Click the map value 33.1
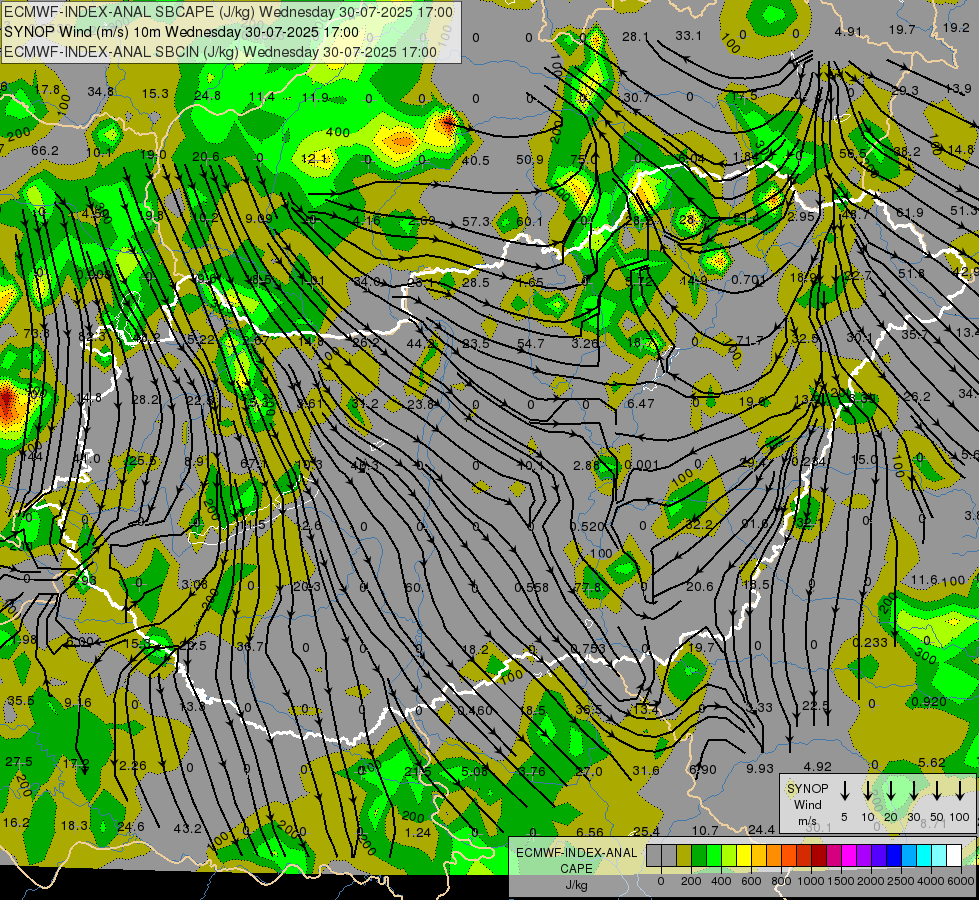Image resolution: width=979 pixels, height=900 pixels. click(x=688, y=36)
